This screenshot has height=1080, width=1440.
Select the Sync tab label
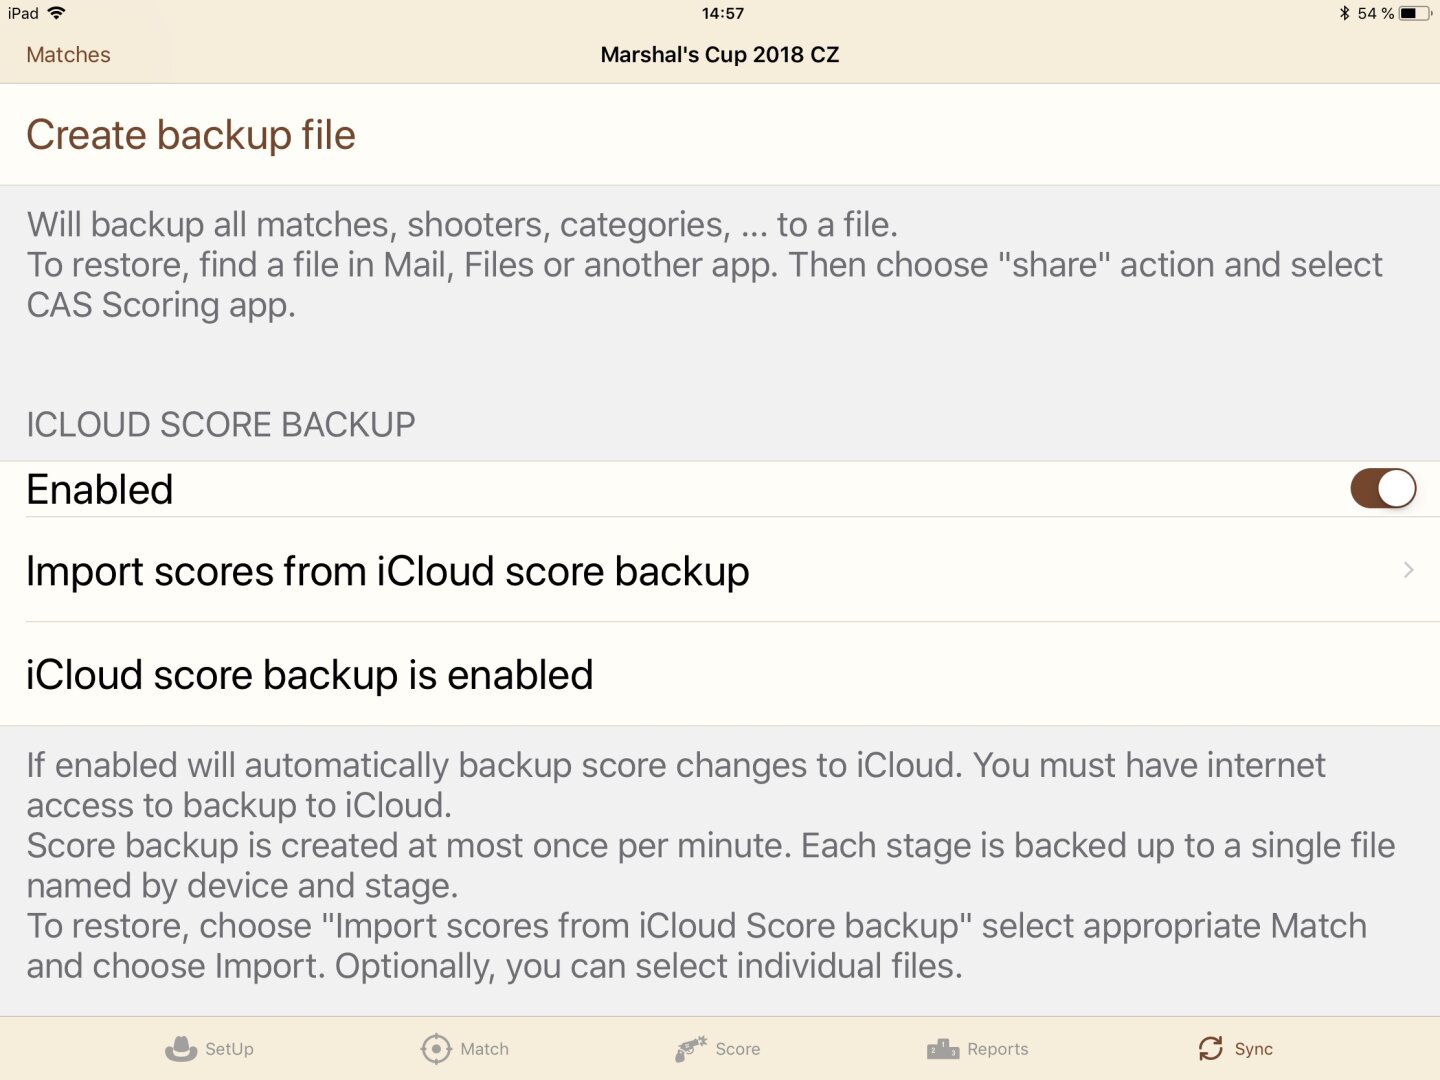1253,1049
